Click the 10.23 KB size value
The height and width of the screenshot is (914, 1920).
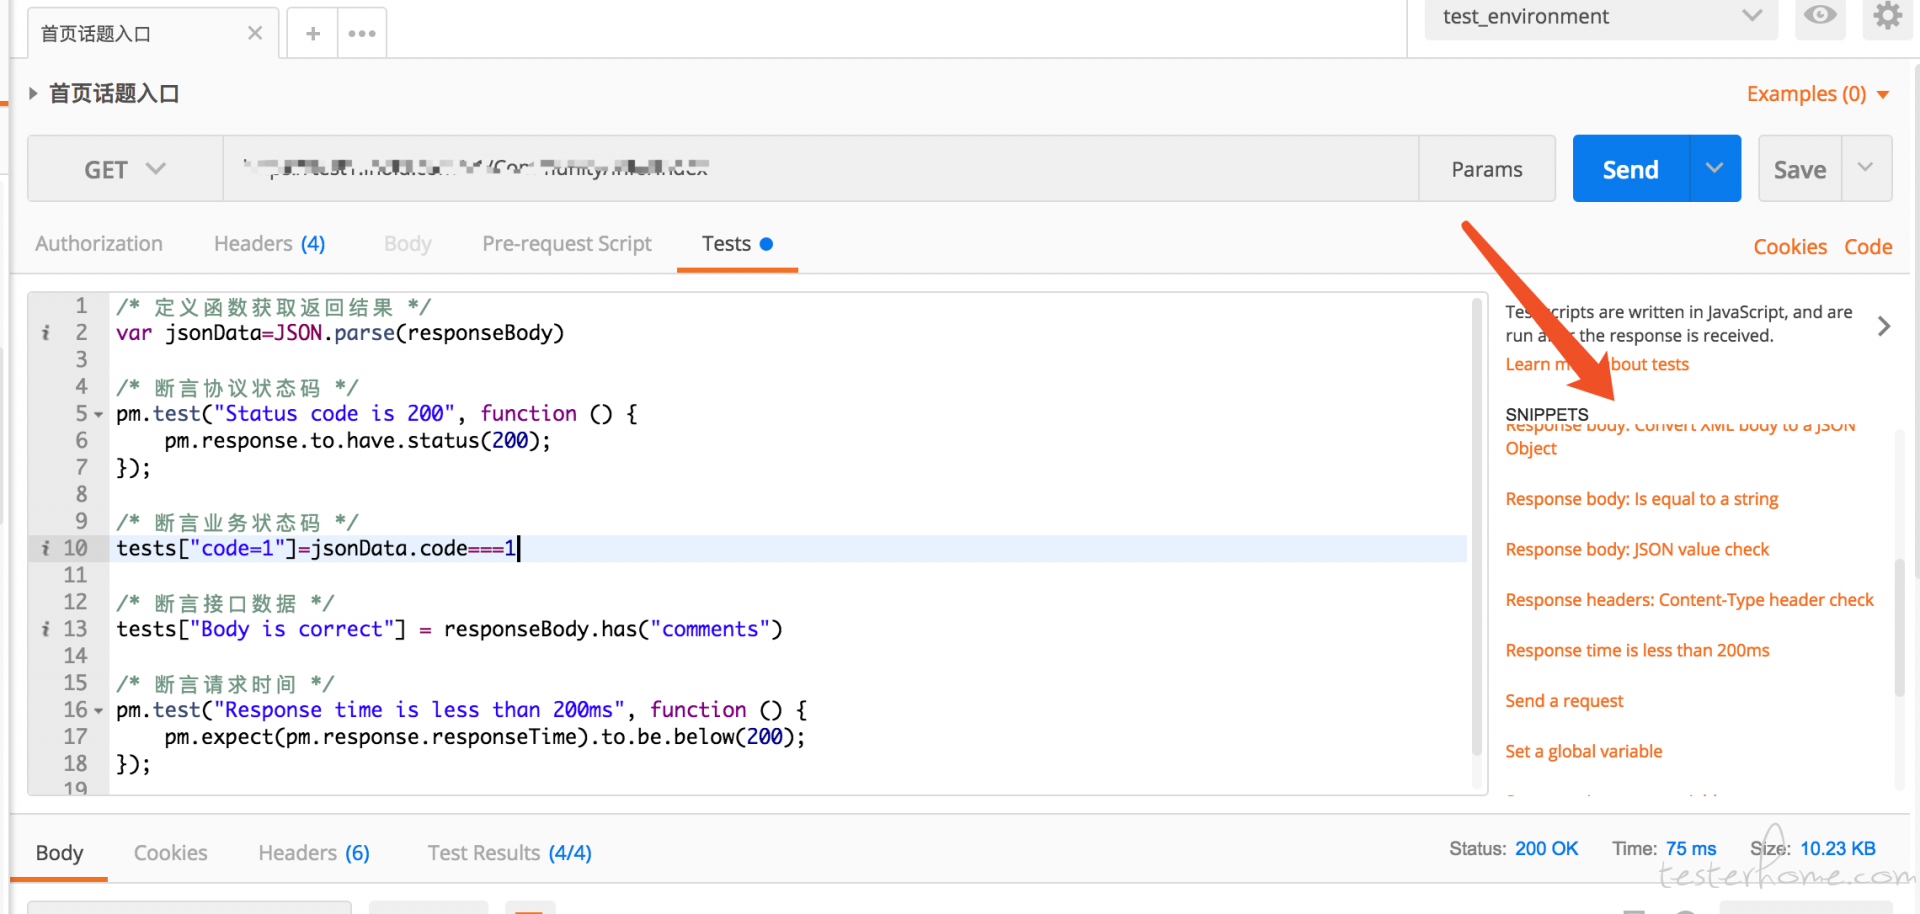coord(1838,849)
